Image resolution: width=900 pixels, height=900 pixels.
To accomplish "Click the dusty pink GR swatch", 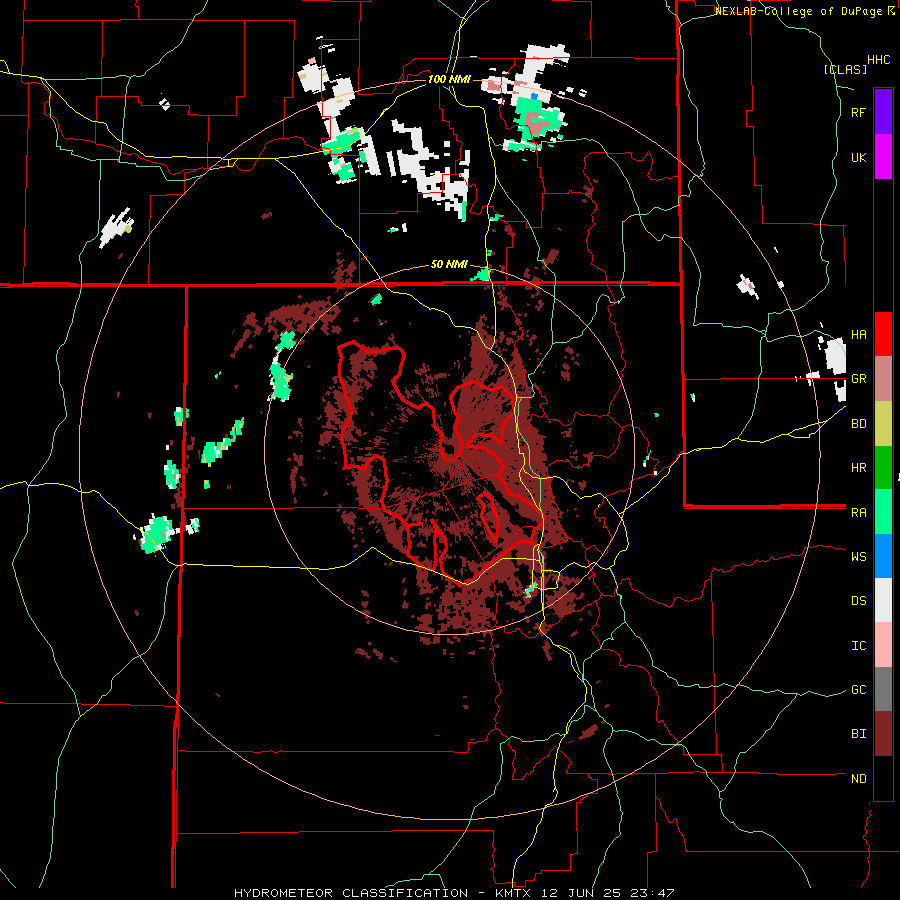I will 883,379.
